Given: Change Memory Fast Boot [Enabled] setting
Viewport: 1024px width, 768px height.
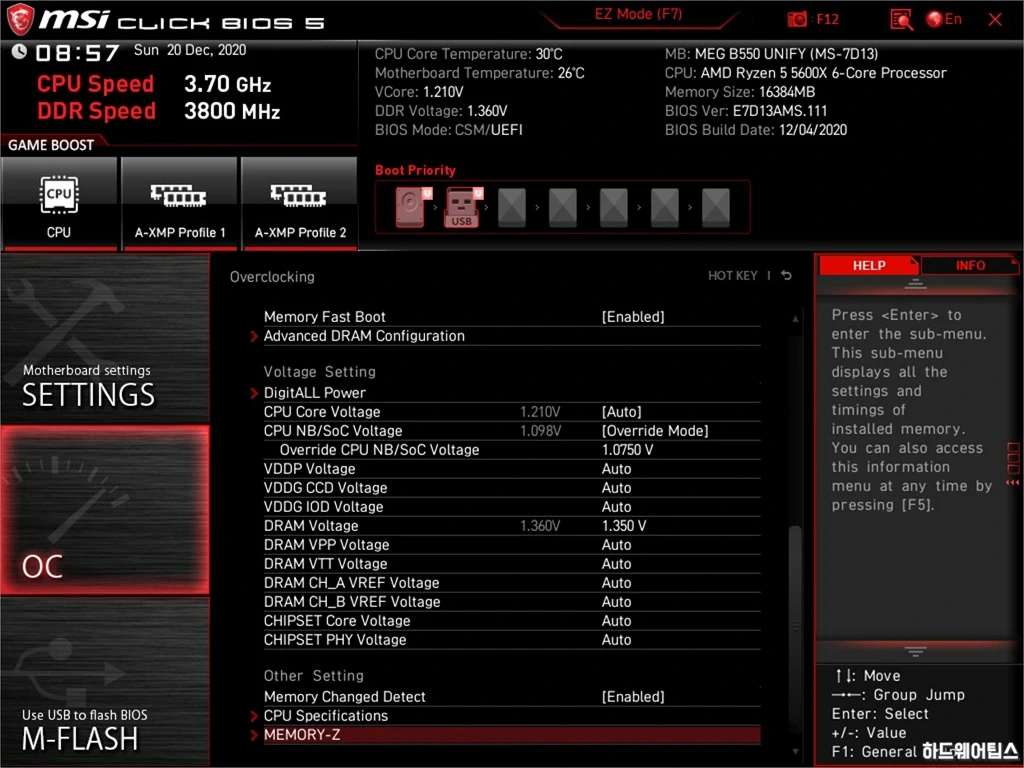Looking at the screenshot, I should (633, 317).
